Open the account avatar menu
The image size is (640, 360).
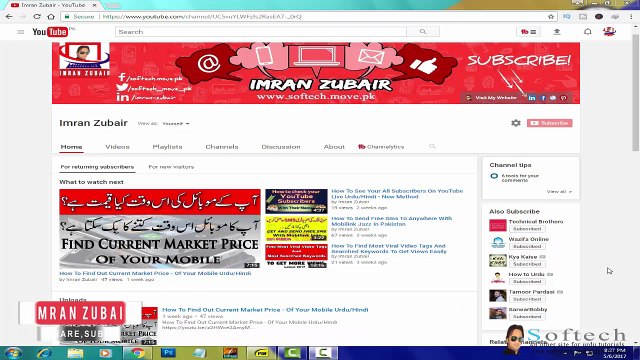tap(609, 32)
